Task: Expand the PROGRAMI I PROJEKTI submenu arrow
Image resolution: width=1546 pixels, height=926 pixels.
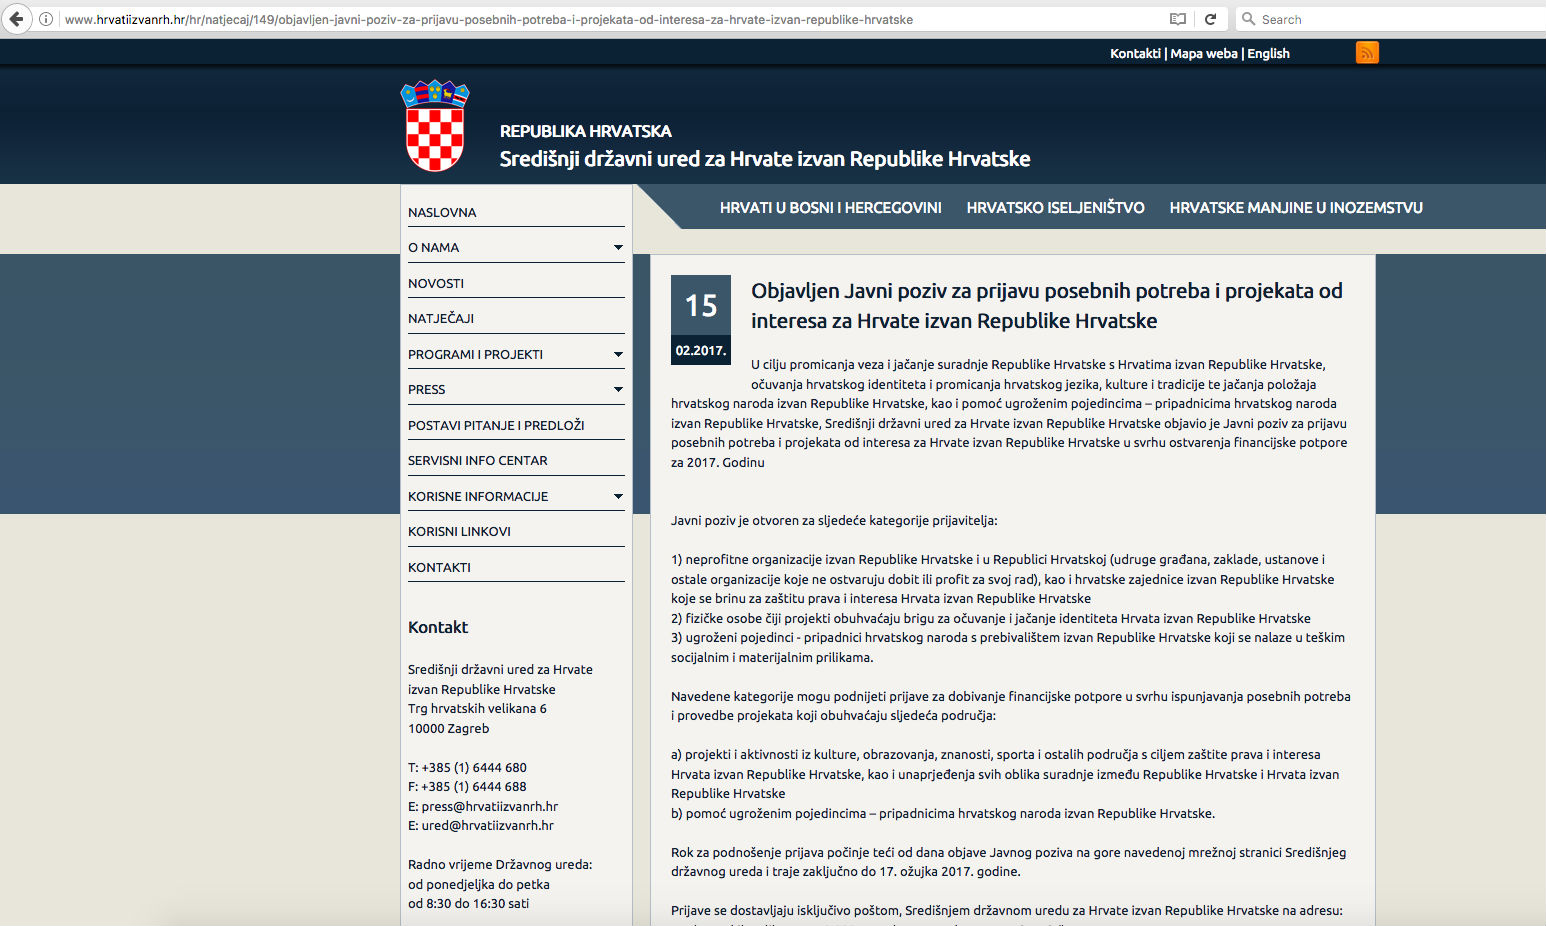Action: 618,355
